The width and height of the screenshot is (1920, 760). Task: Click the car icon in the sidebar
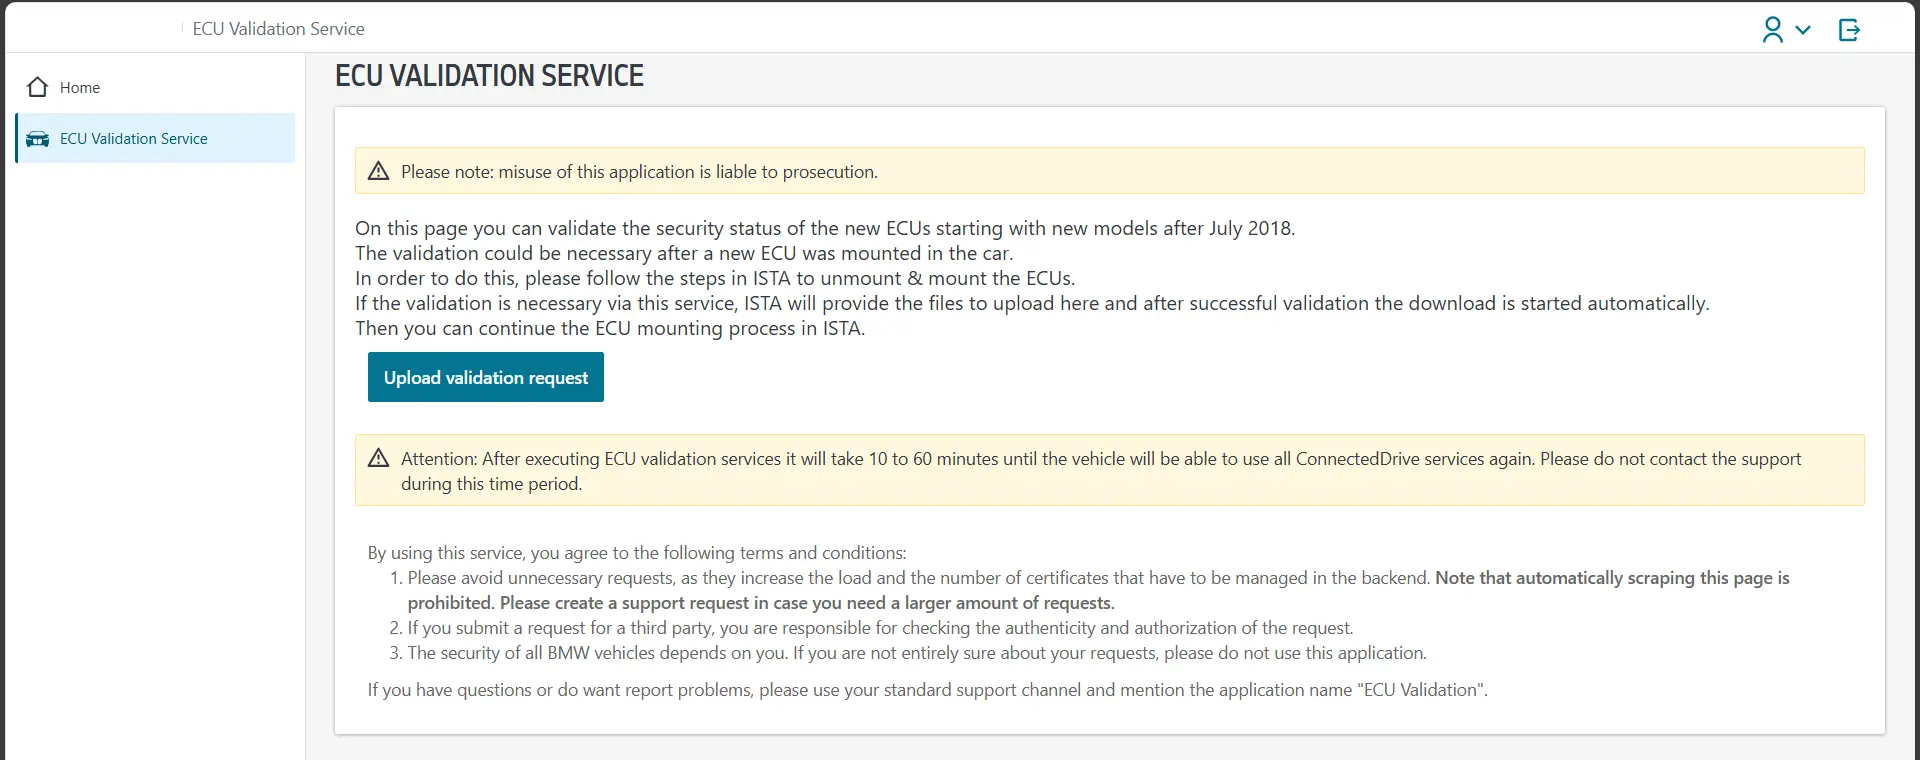[x=38, y=139]
